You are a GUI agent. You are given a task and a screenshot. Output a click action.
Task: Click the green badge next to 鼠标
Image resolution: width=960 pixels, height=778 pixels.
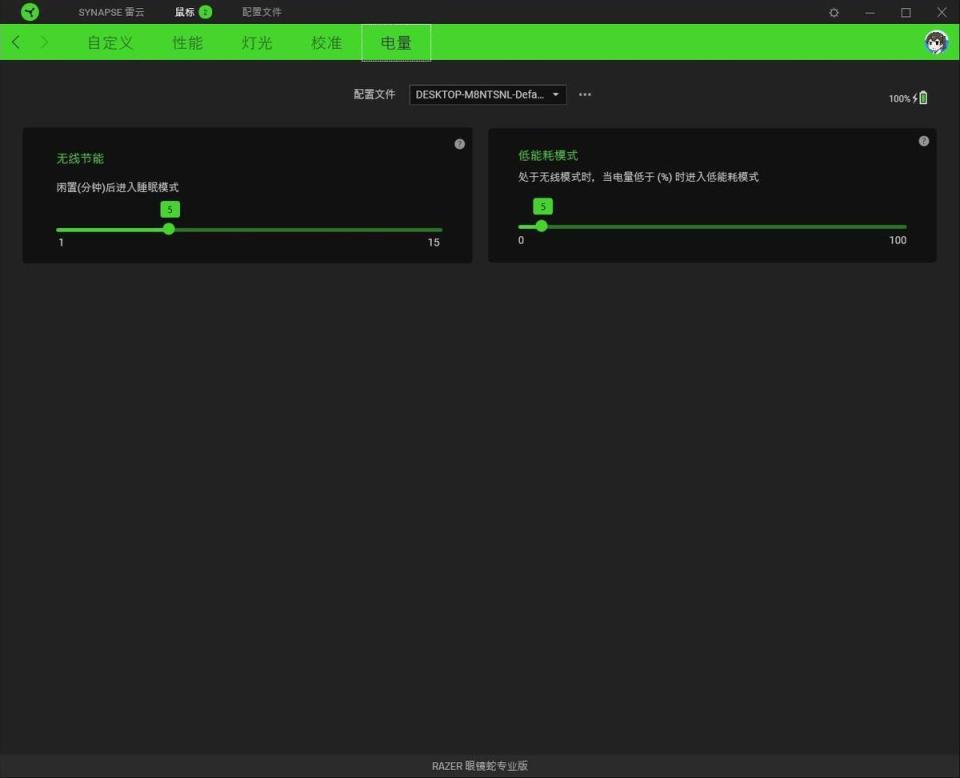[x=206, y=12]
